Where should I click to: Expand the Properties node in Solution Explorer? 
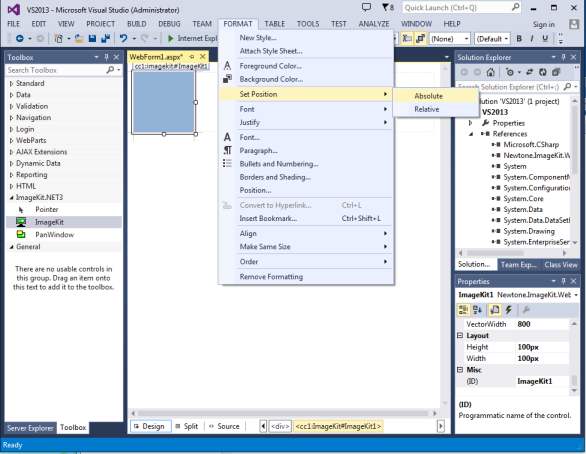471,123
